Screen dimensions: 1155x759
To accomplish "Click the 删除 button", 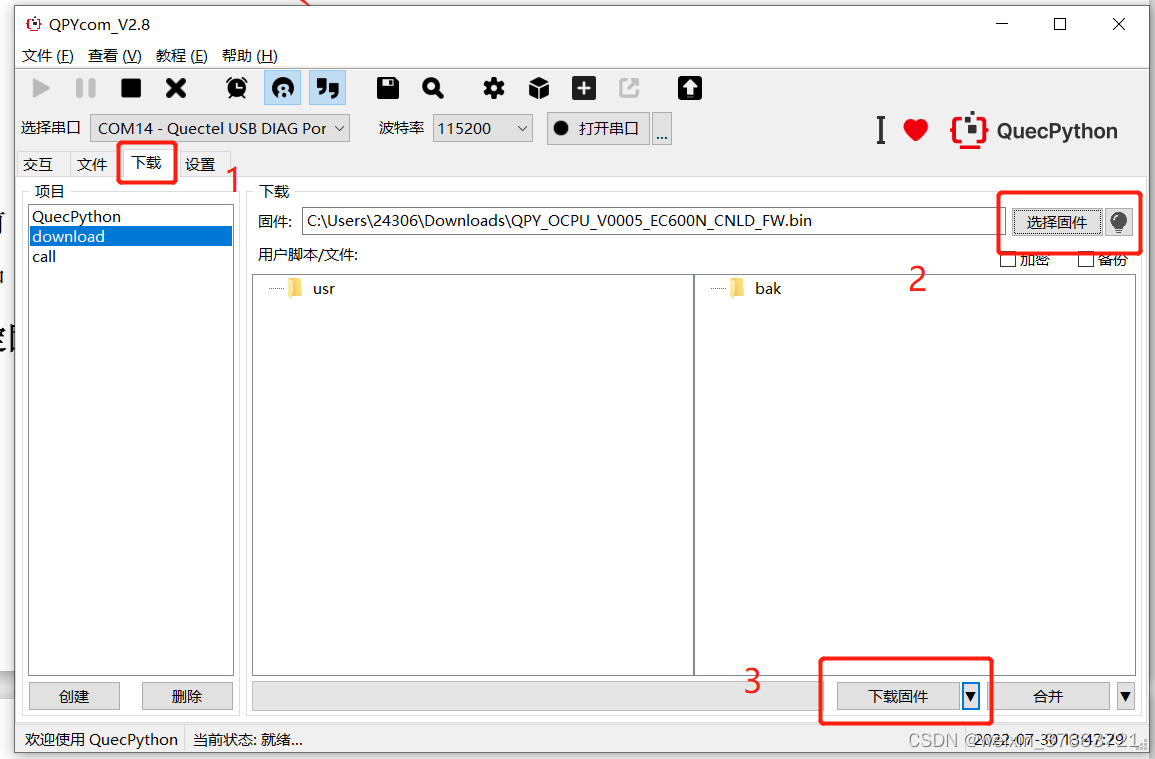I will 187,696.
